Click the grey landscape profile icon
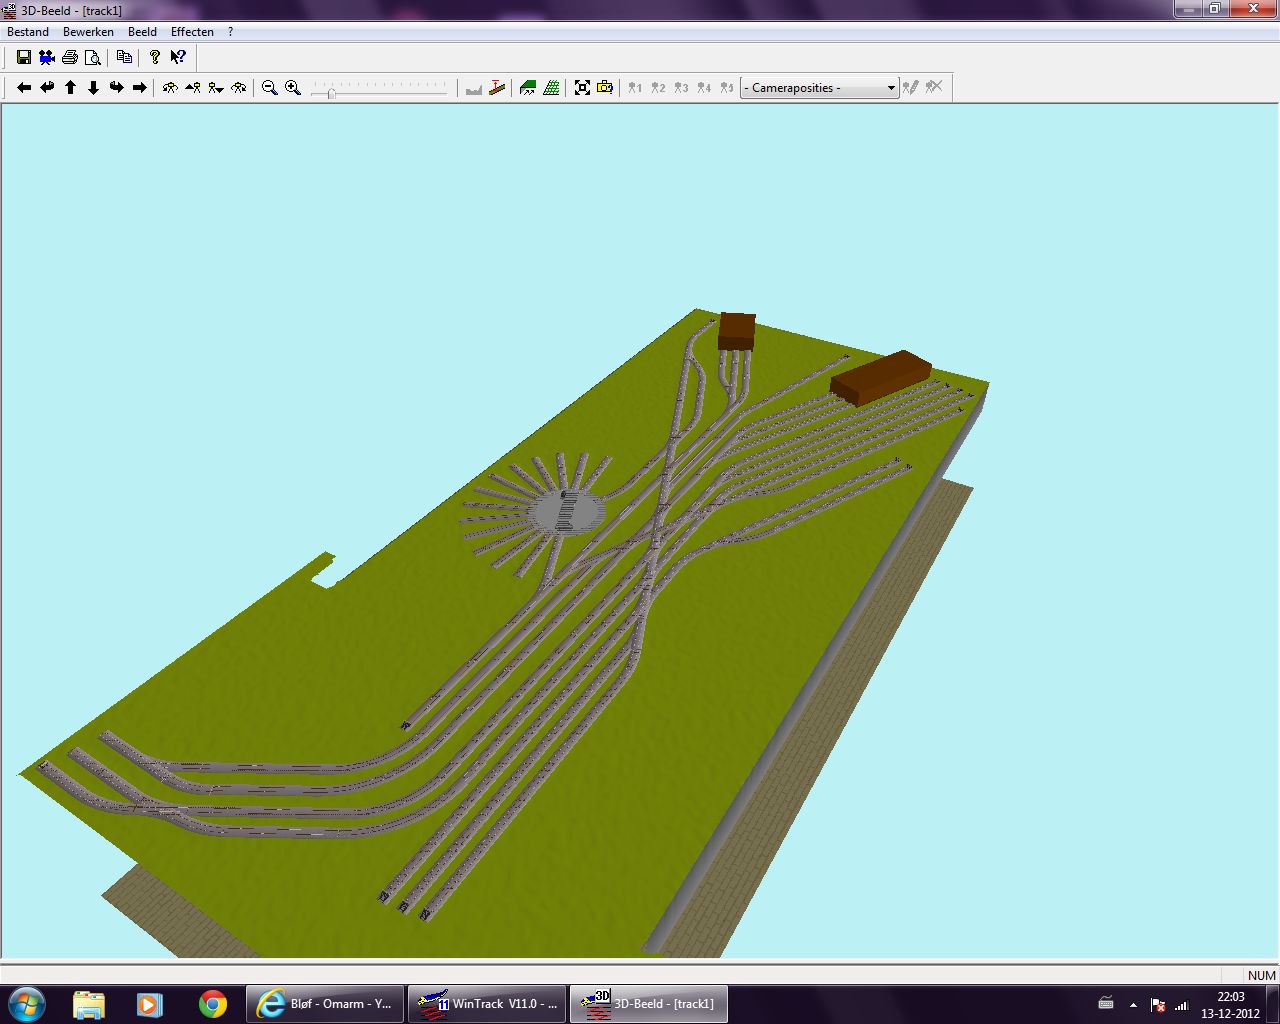The width and height of the screenshot is (1280, 1024). click(474, 88)
